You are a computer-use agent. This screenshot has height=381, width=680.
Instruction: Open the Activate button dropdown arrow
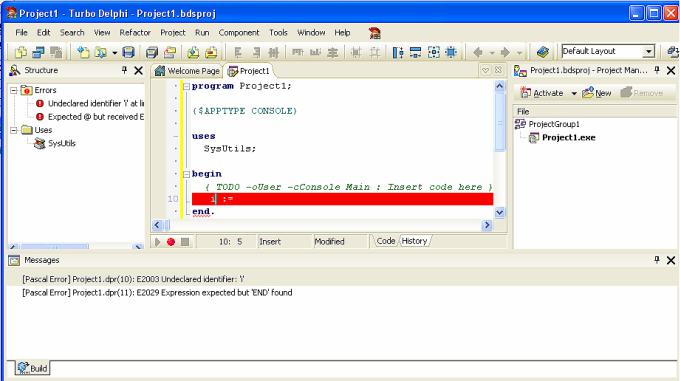click(x=574, y=93)
